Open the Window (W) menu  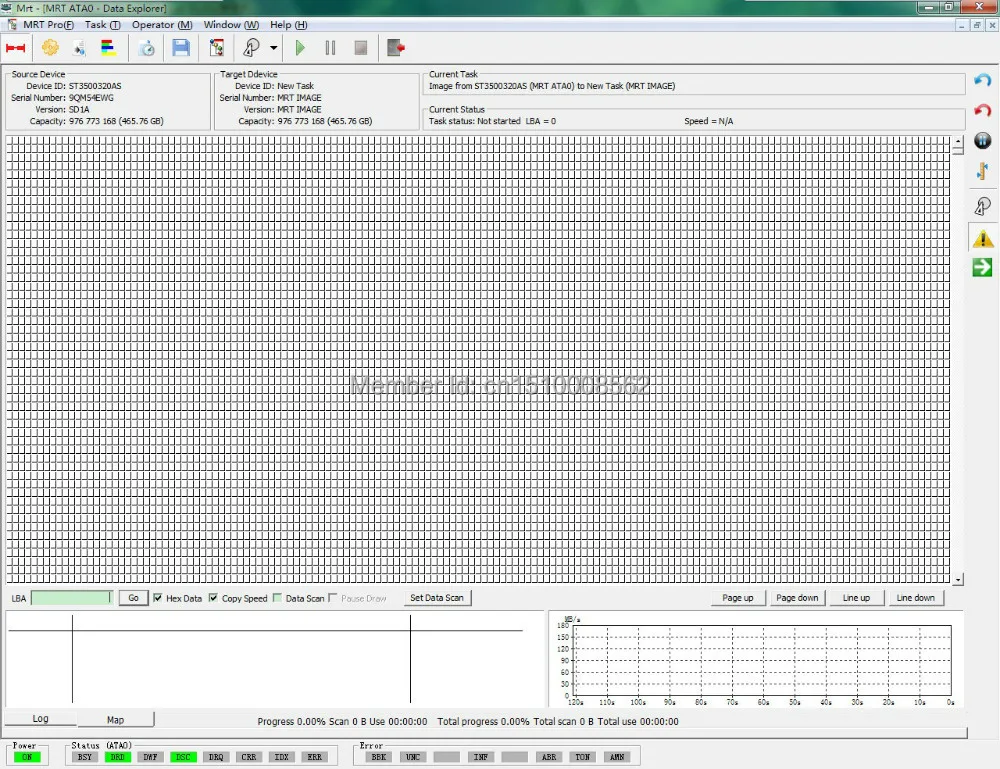coord(231,24)
